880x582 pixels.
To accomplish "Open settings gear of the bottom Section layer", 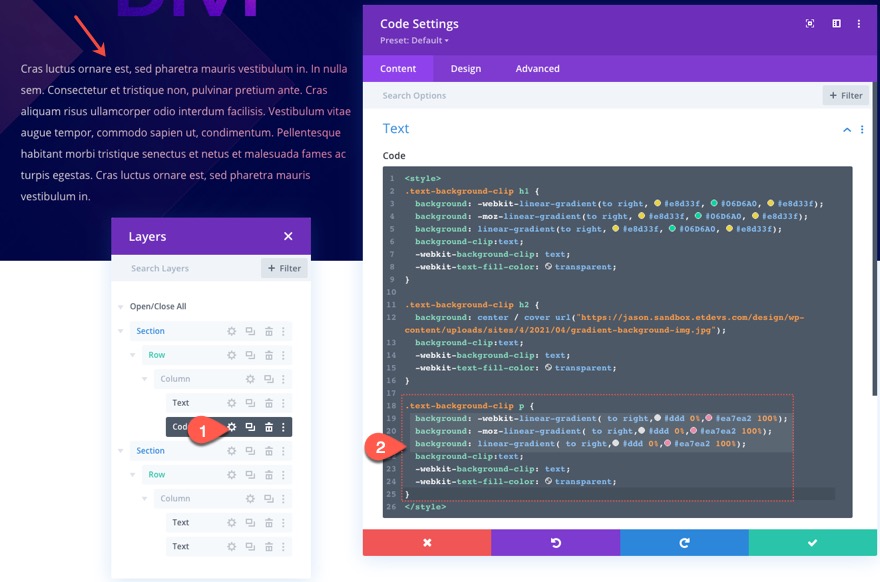I will 231,451.
